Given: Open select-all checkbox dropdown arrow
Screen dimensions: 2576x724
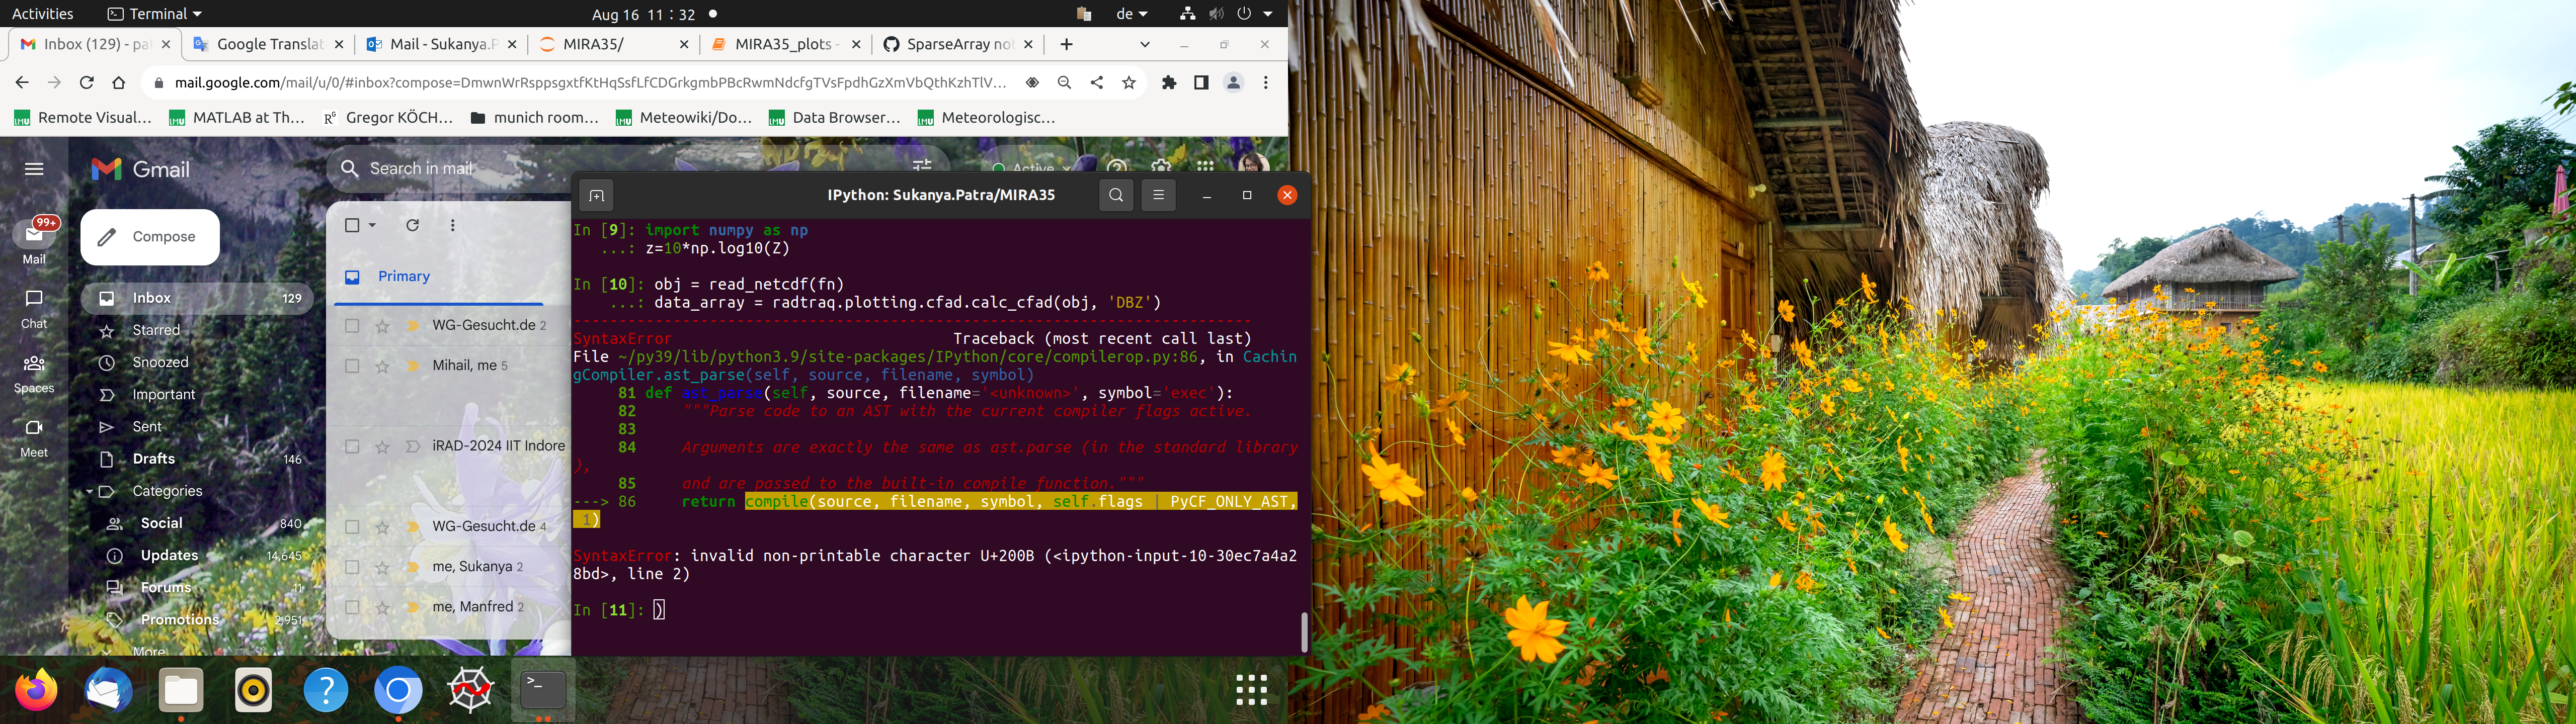Looking at the screenshot, I should tap(373, 226).
